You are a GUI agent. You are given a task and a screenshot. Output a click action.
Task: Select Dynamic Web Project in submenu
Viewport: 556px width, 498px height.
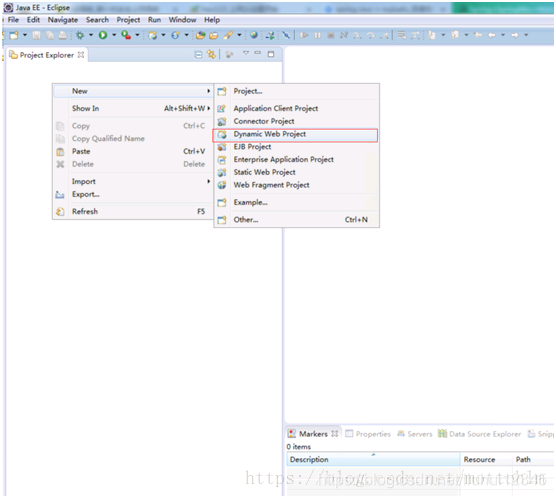295,134
